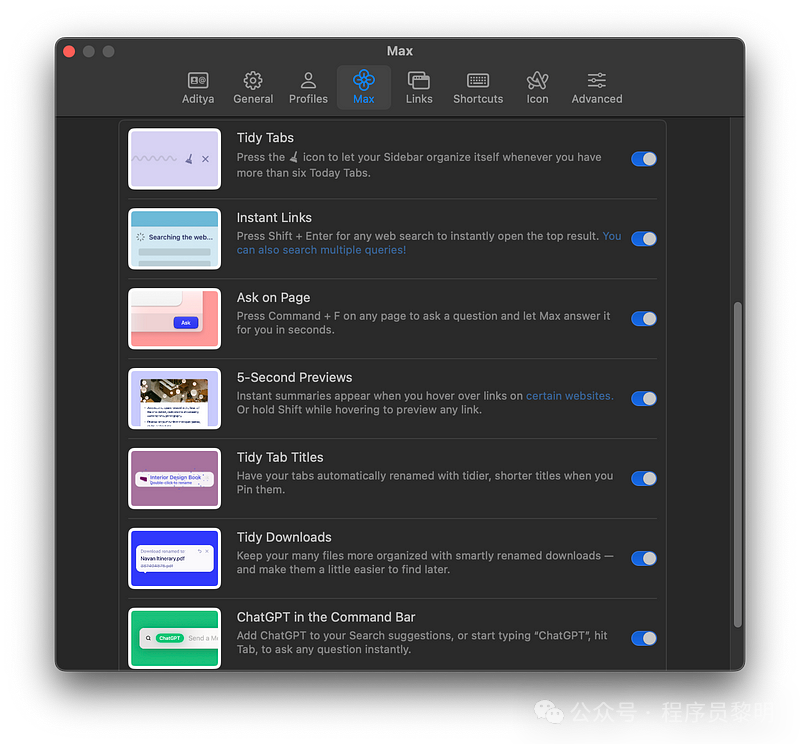
Task: Click the 'Ask on Page' heading text
Action: [x=273, y=297]
